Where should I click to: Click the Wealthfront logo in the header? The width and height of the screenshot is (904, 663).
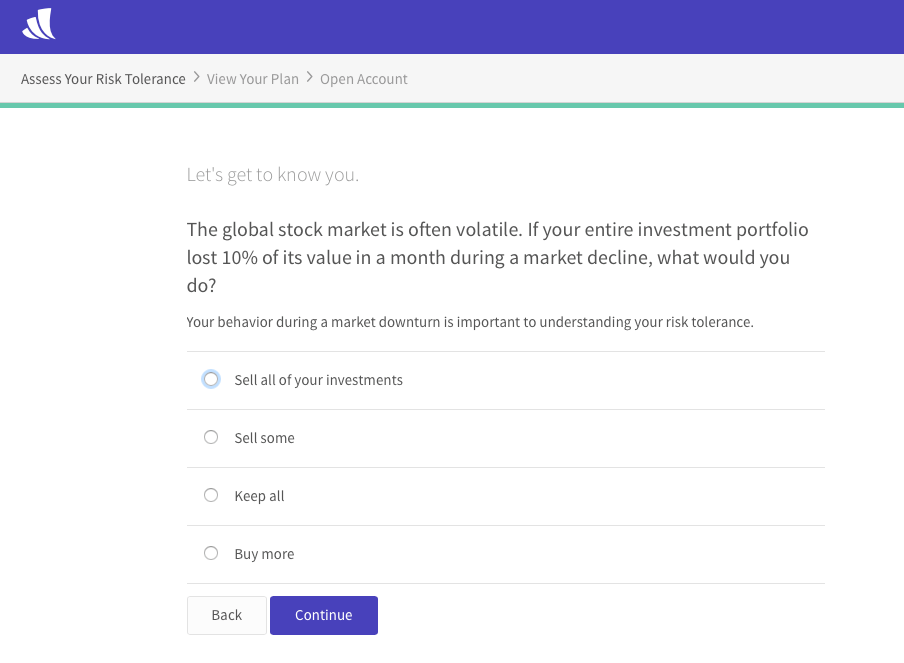pyautogui.click(x=39, y=25)
